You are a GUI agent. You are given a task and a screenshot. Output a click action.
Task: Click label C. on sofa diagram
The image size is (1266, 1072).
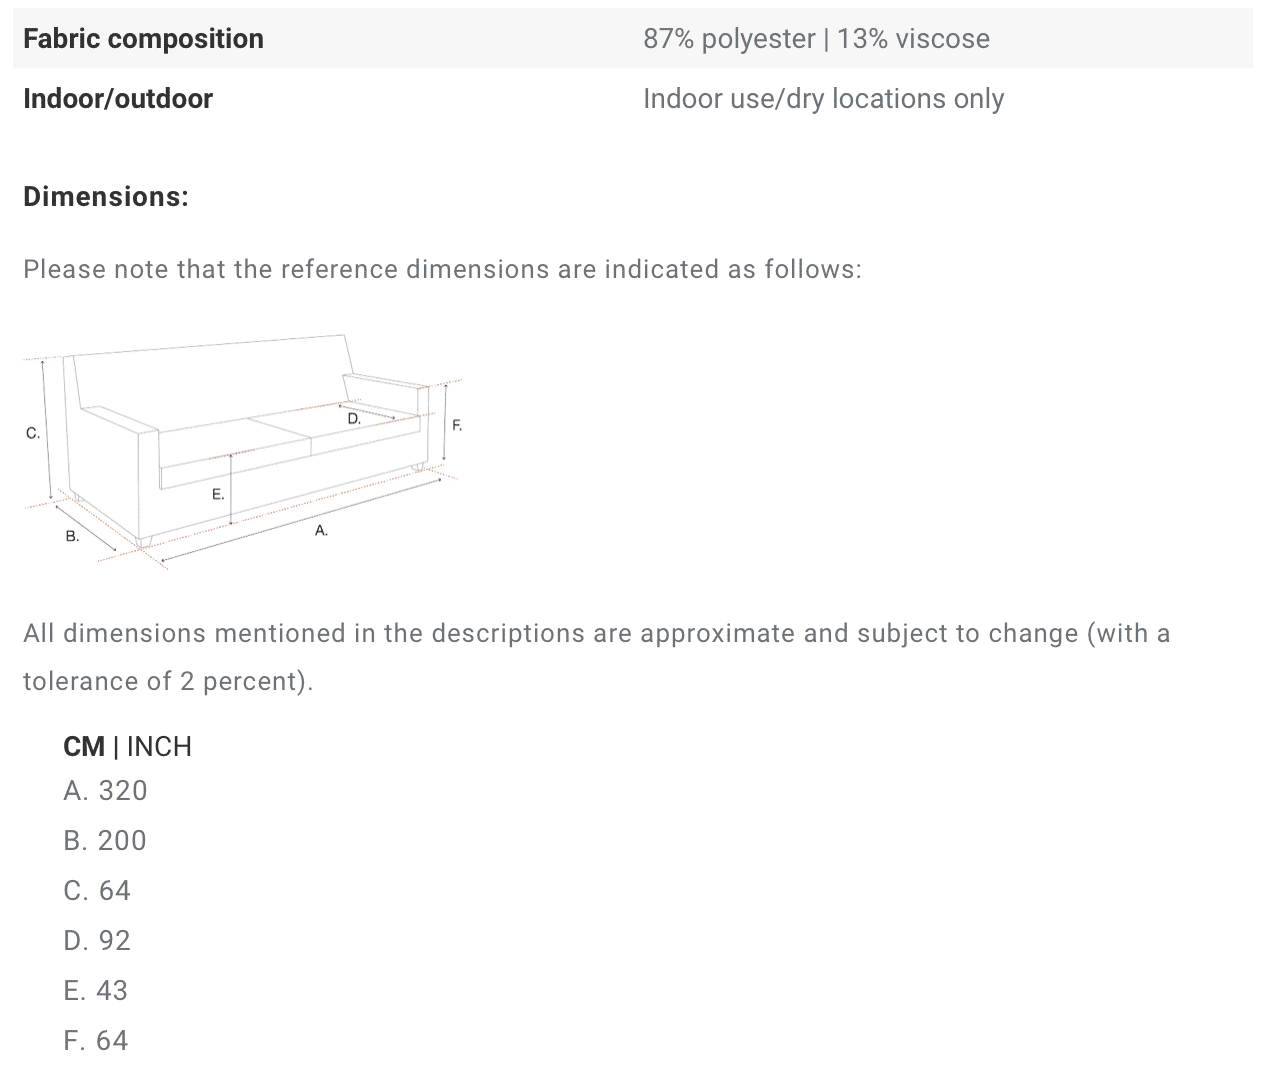tap(33, 433)
